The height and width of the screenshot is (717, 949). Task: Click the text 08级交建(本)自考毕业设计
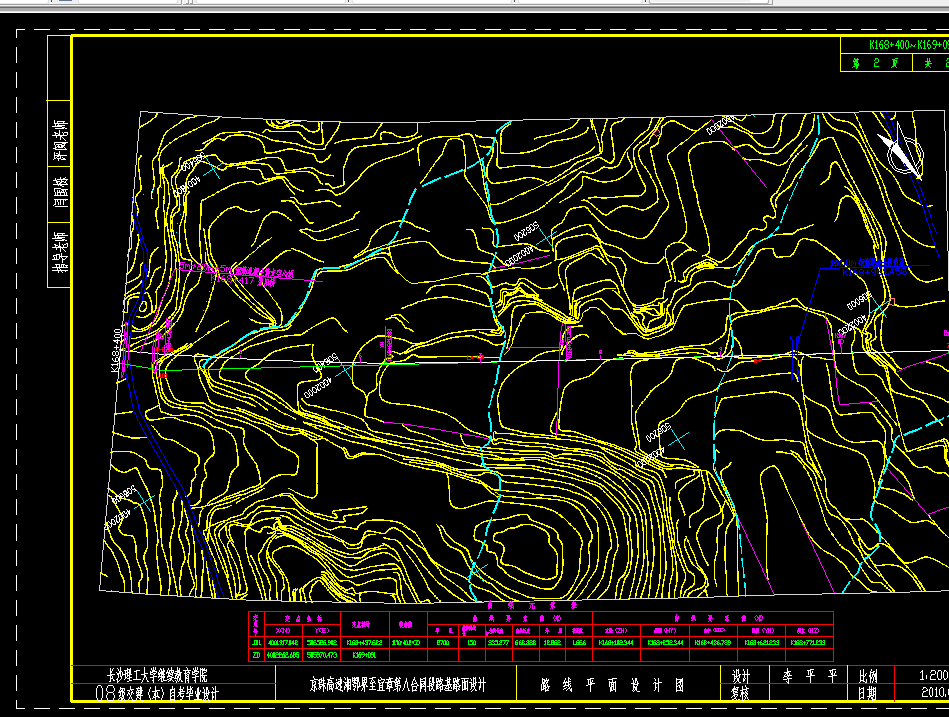[x=157, y=693]
